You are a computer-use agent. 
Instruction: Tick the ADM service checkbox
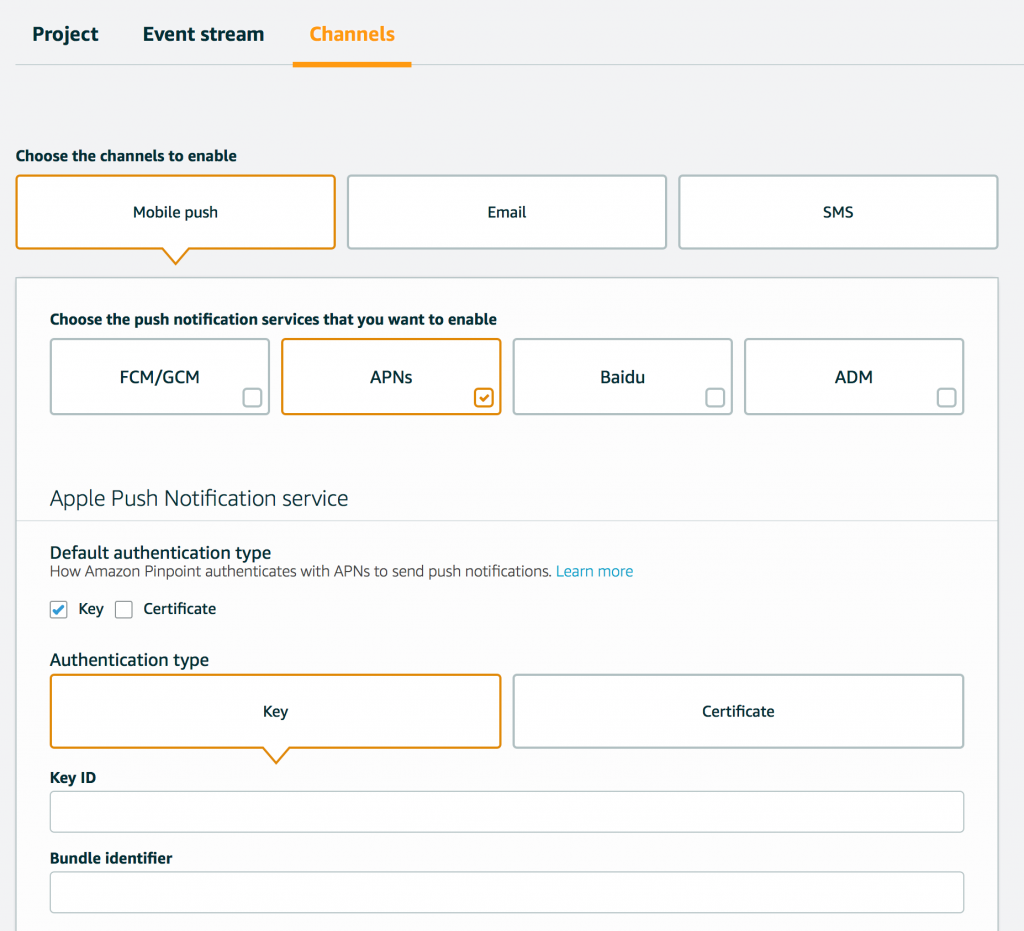click(946, 398)
